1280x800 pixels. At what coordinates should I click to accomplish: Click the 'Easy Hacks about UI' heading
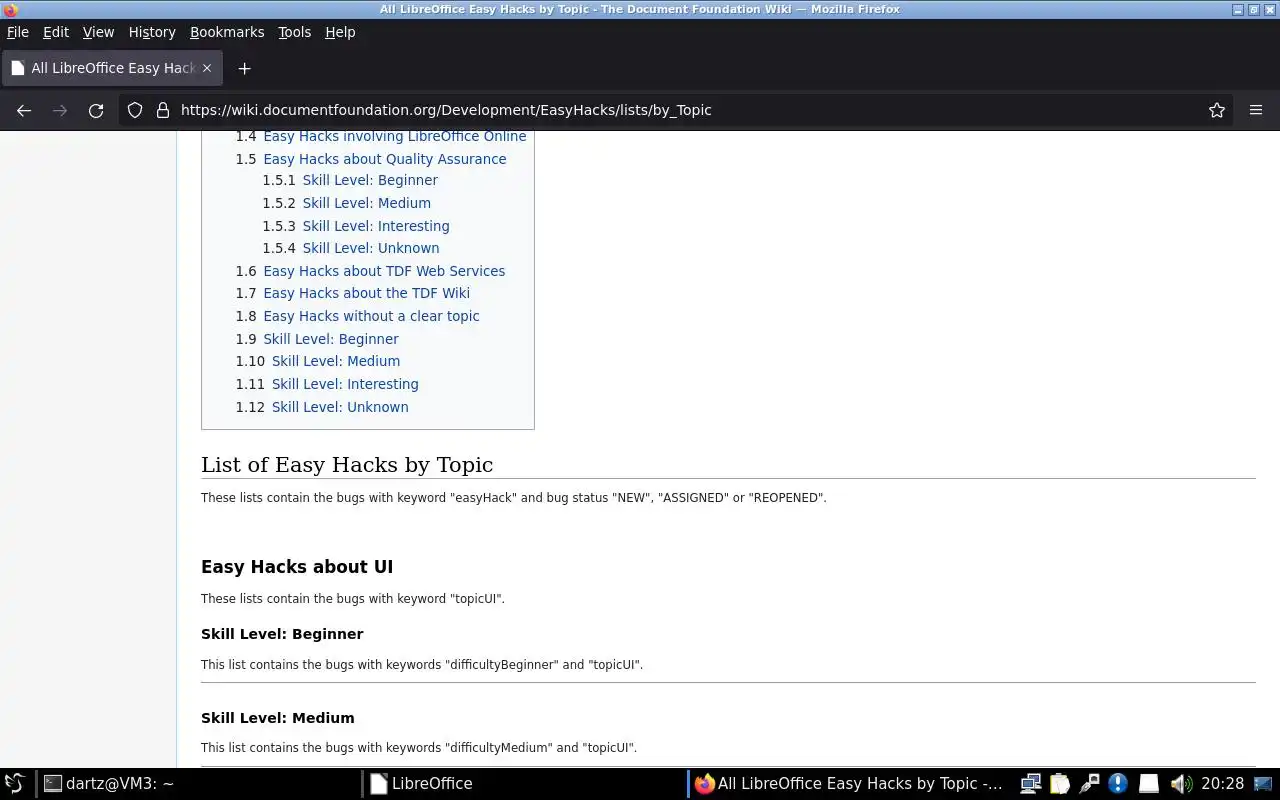click(x=297, y=567)
